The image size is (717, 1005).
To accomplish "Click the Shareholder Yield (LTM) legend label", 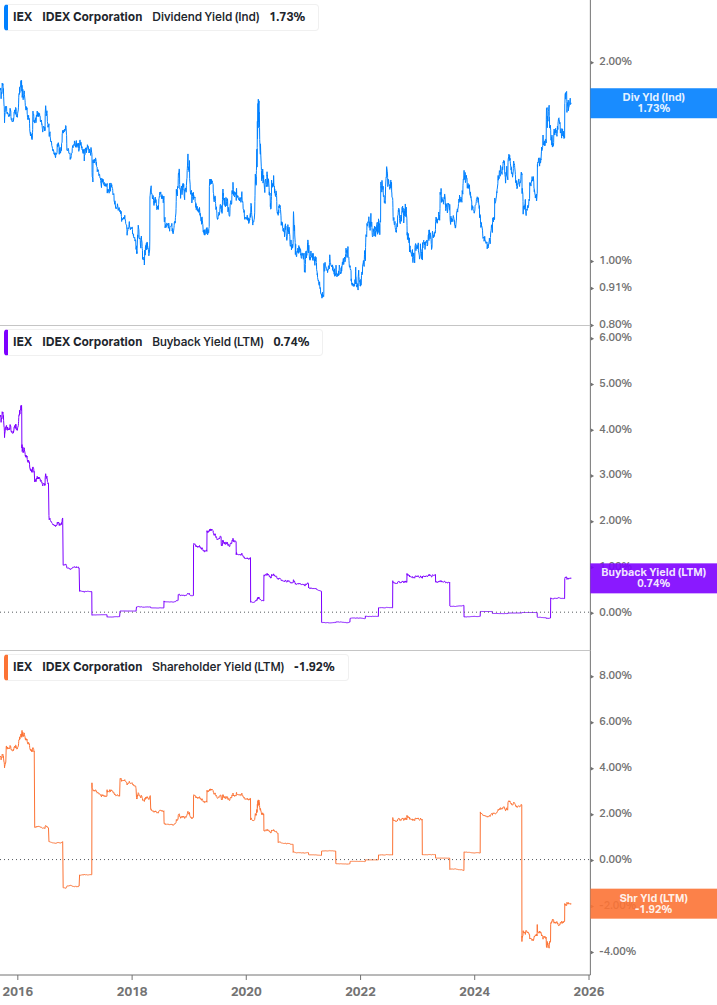I will (218, 667).
